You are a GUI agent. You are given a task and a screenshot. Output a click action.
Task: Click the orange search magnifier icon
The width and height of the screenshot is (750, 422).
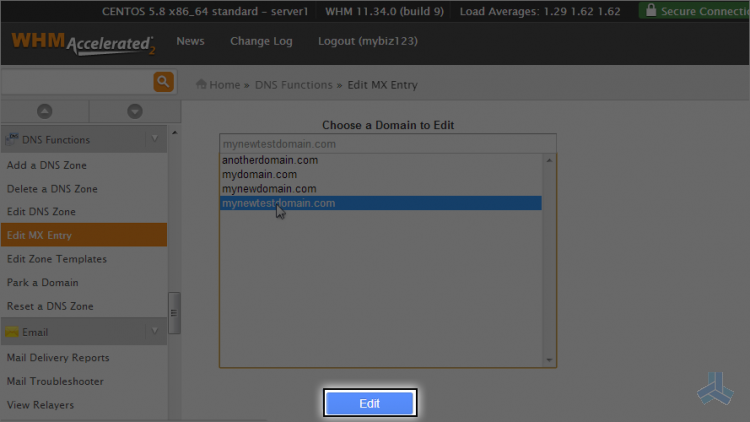163,82
